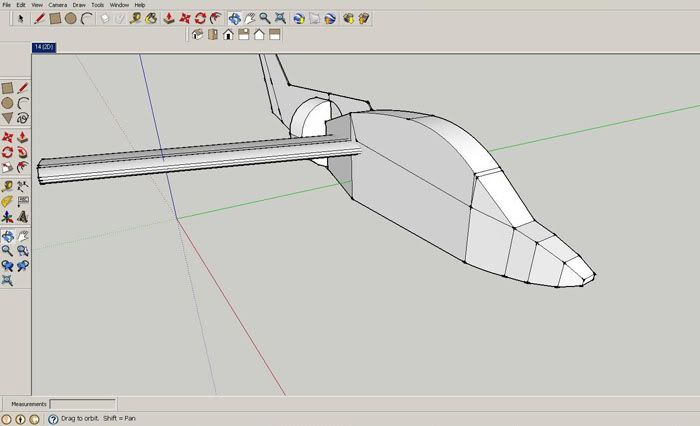Select the "14 (2D)" scene tab
700x426 pixels.
click(44, 47)
